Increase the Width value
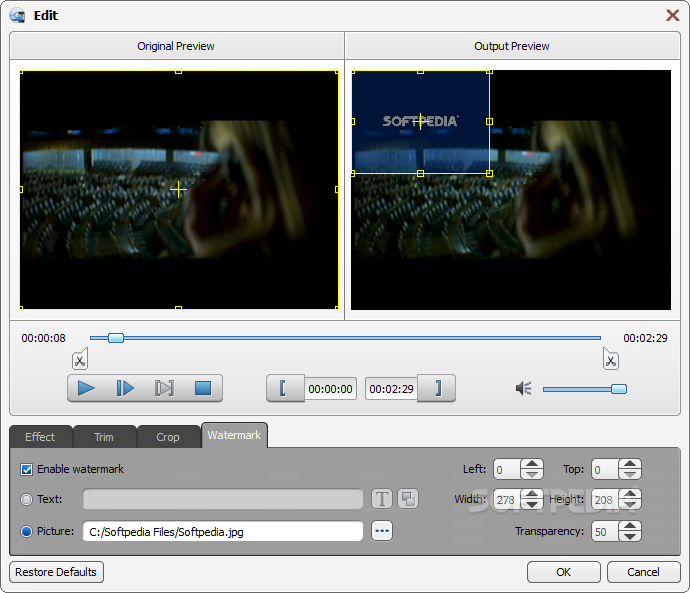The image size is (690, 593). 532,494
